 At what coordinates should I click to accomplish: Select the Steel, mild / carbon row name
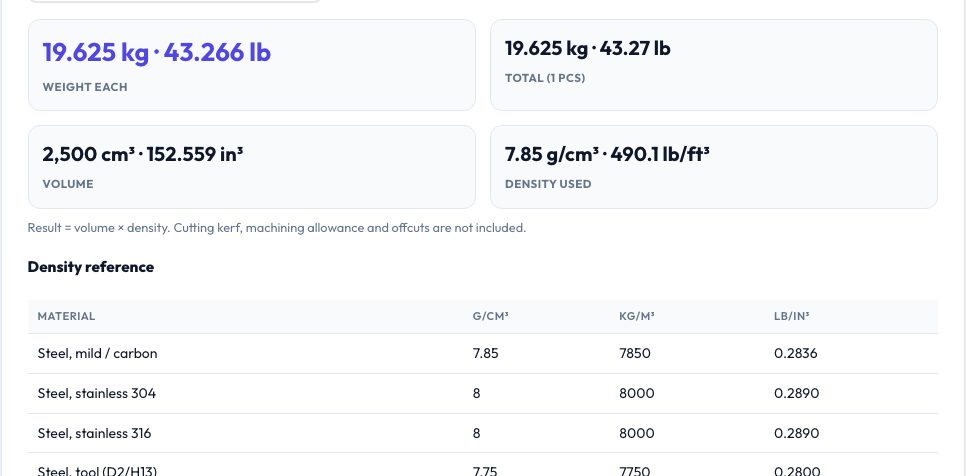[97, 353]
